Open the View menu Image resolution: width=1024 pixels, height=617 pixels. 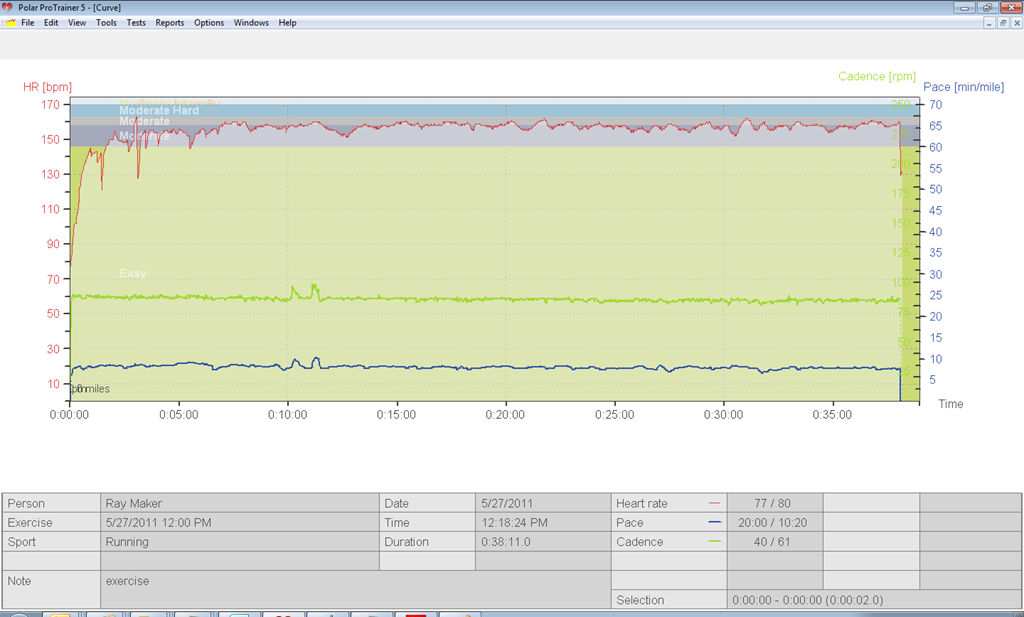77,23
